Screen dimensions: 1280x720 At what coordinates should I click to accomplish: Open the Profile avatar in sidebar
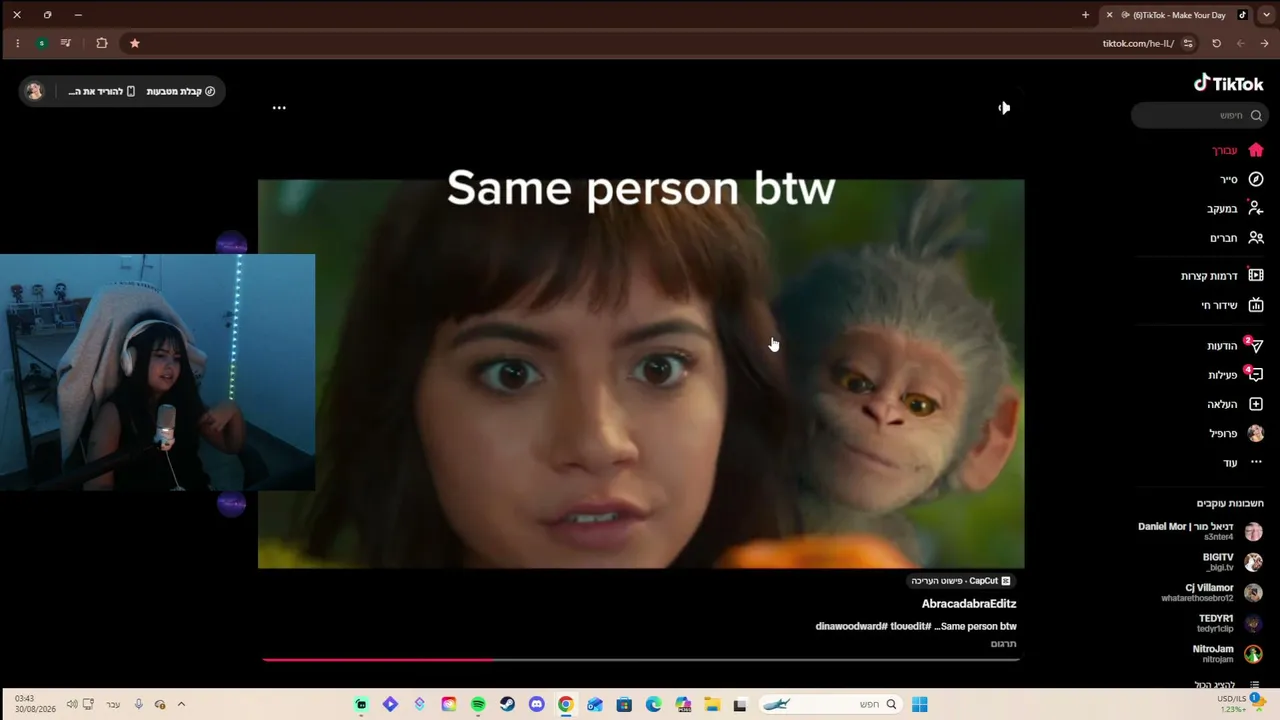click(1256, 433)
